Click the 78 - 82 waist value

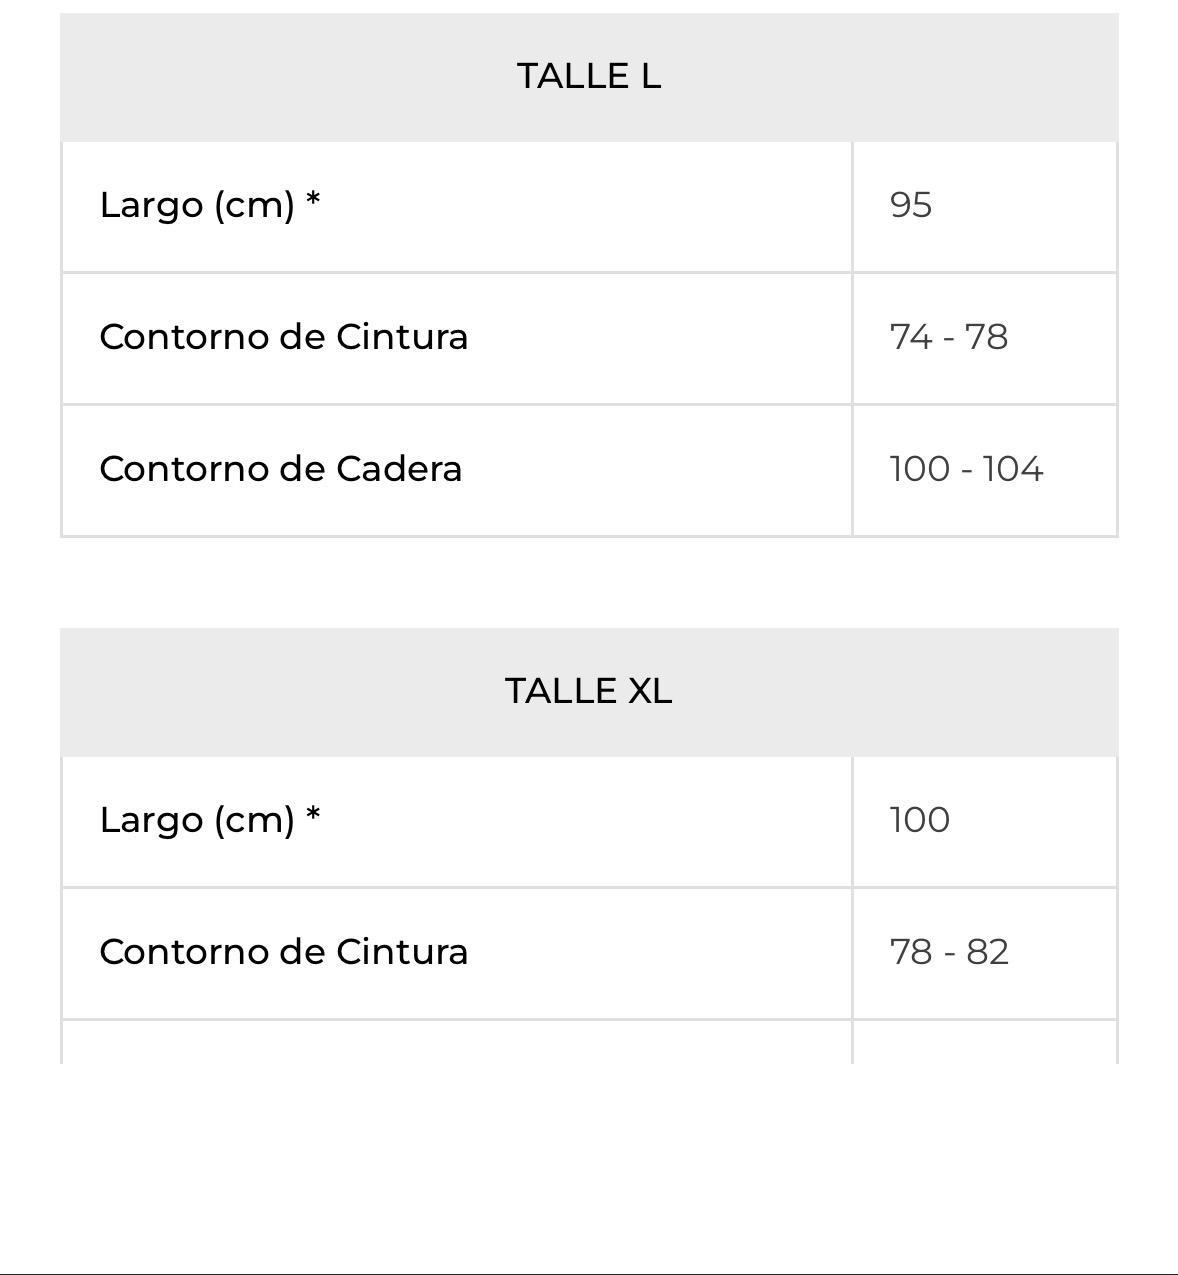point(948,952)
